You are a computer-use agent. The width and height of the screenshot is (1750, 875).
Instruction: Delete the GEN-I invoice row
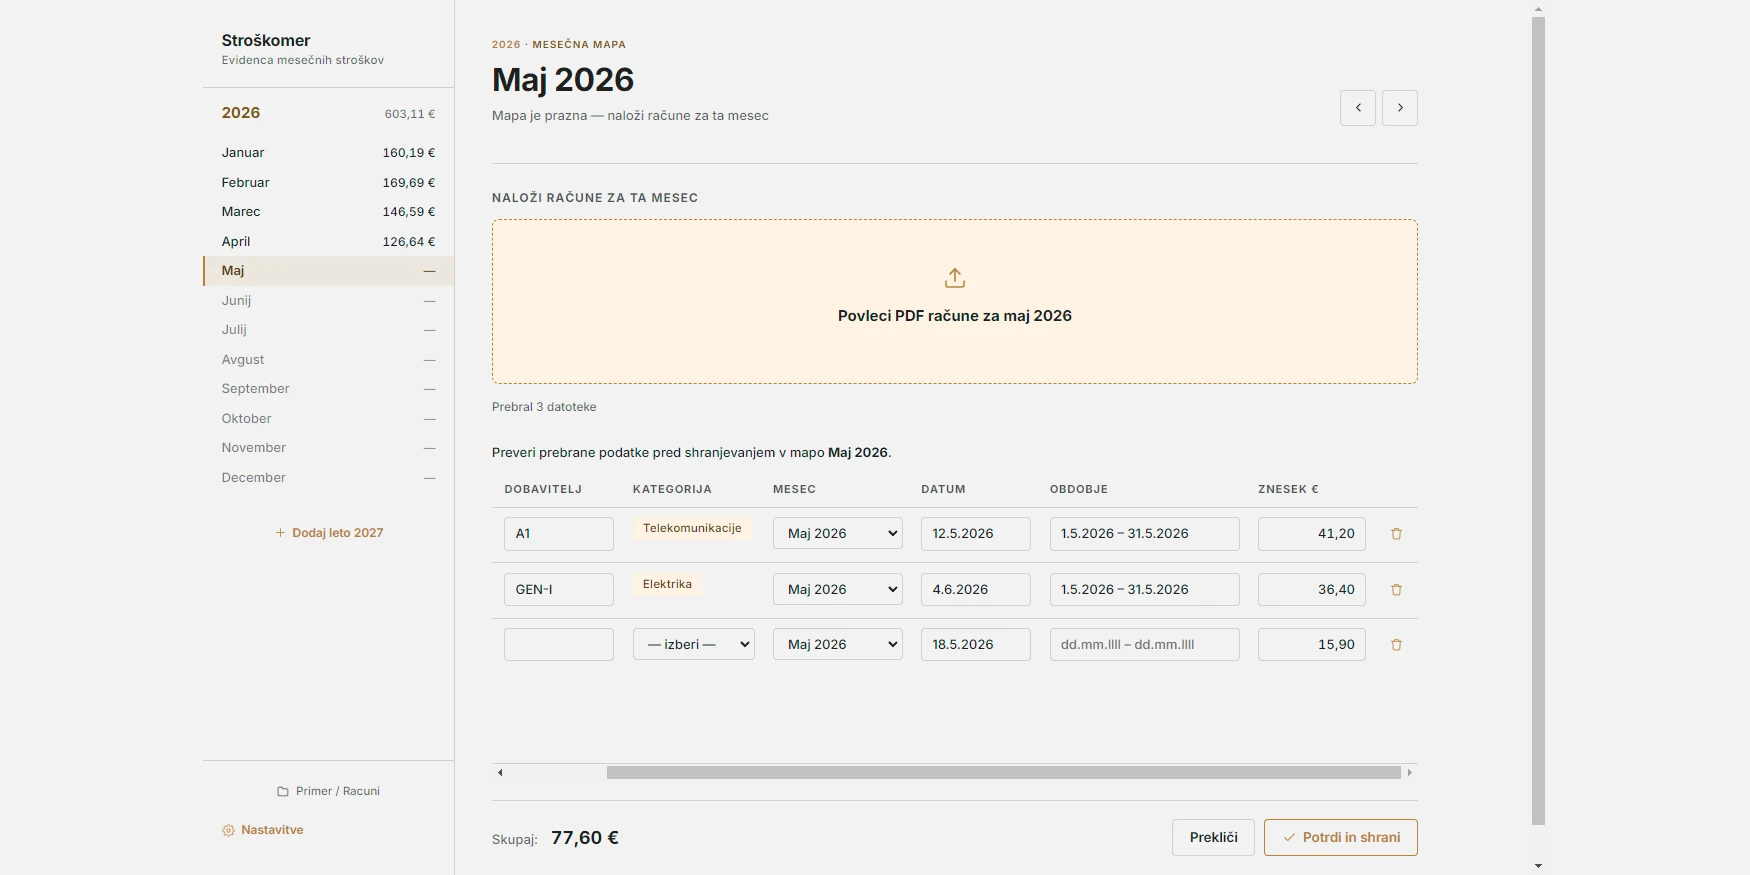1397,590
